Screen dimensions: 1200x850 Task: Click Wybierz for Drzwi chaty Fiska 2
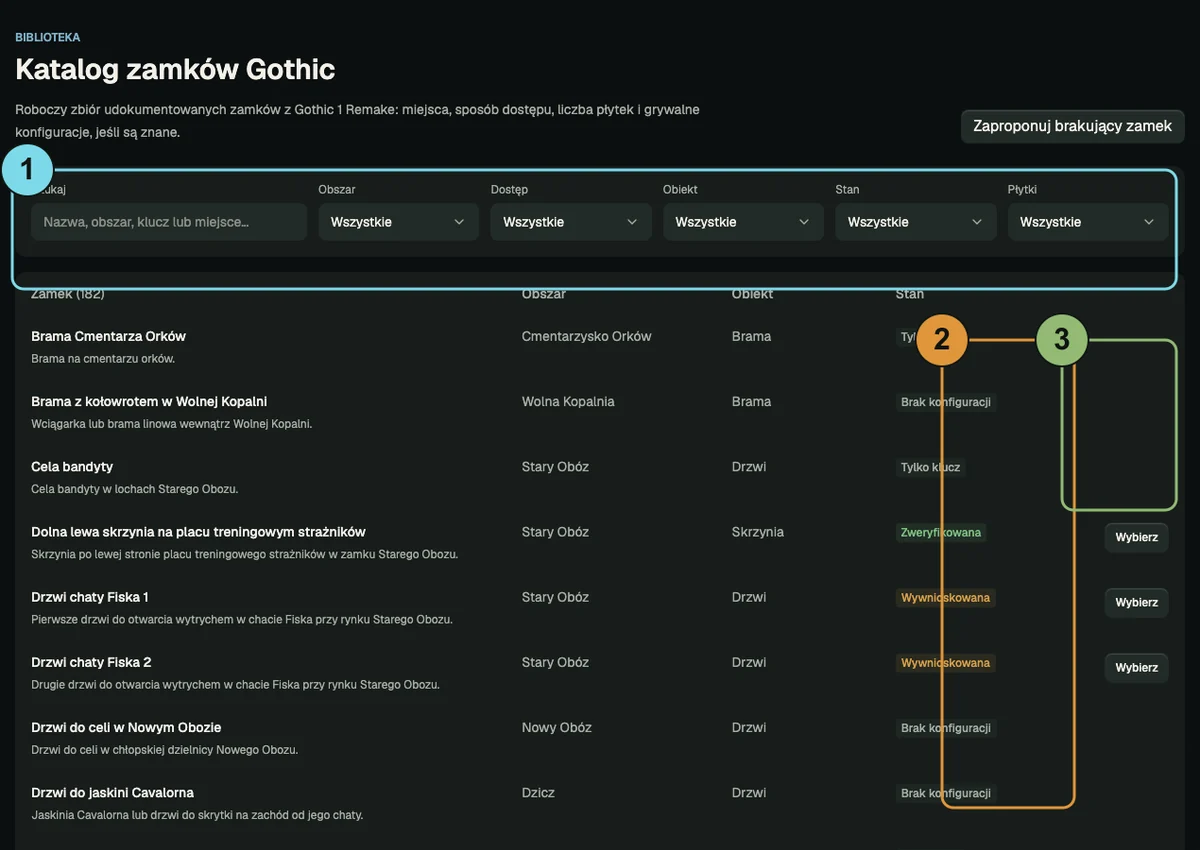pyautogui.click(x=1136, y=667)
